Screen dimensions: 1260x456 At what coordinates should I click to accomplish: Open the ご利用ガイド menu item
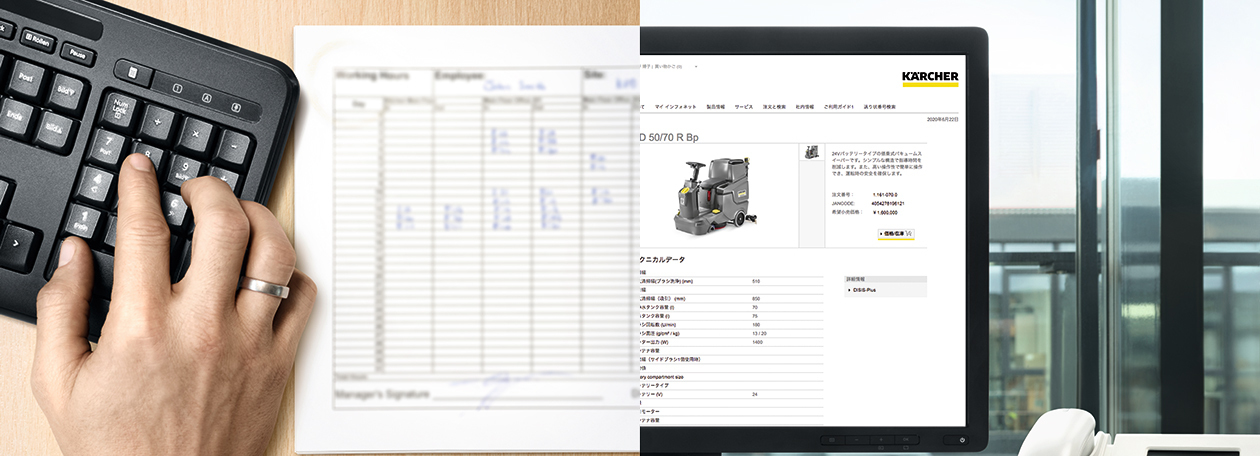tap(839, 106)
